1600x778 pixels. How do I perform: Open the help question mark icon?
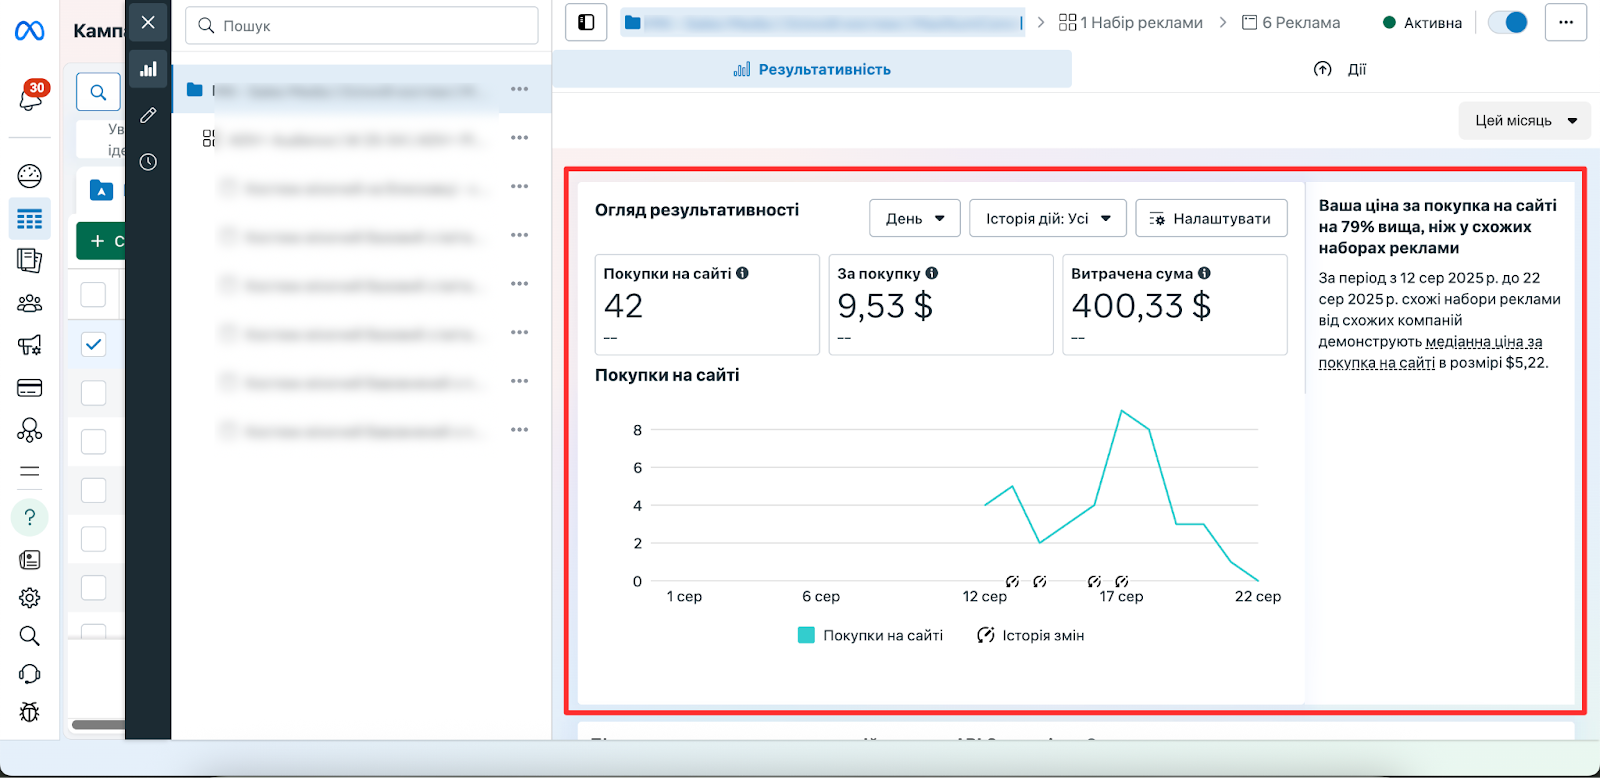tap(30, 517)
